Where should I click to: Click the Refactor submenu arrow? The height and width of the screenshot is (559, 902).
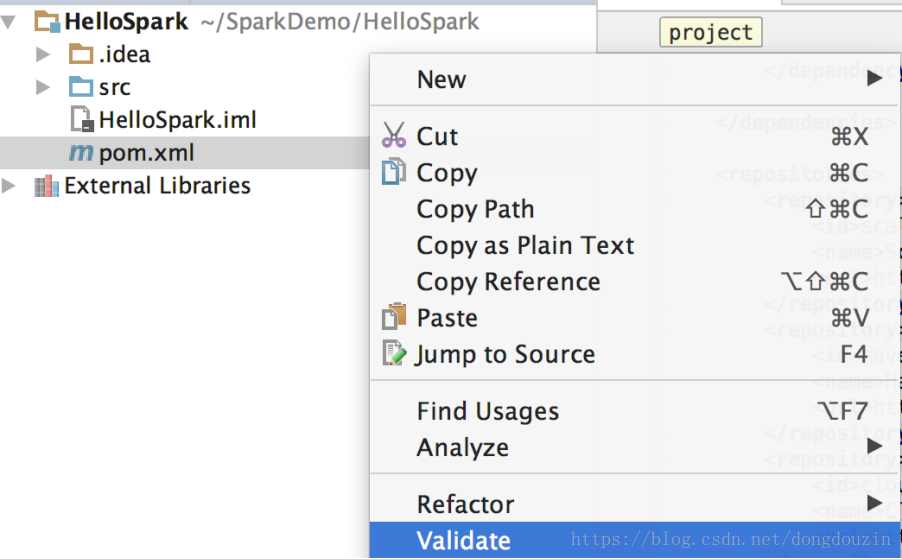click(874, 503)
